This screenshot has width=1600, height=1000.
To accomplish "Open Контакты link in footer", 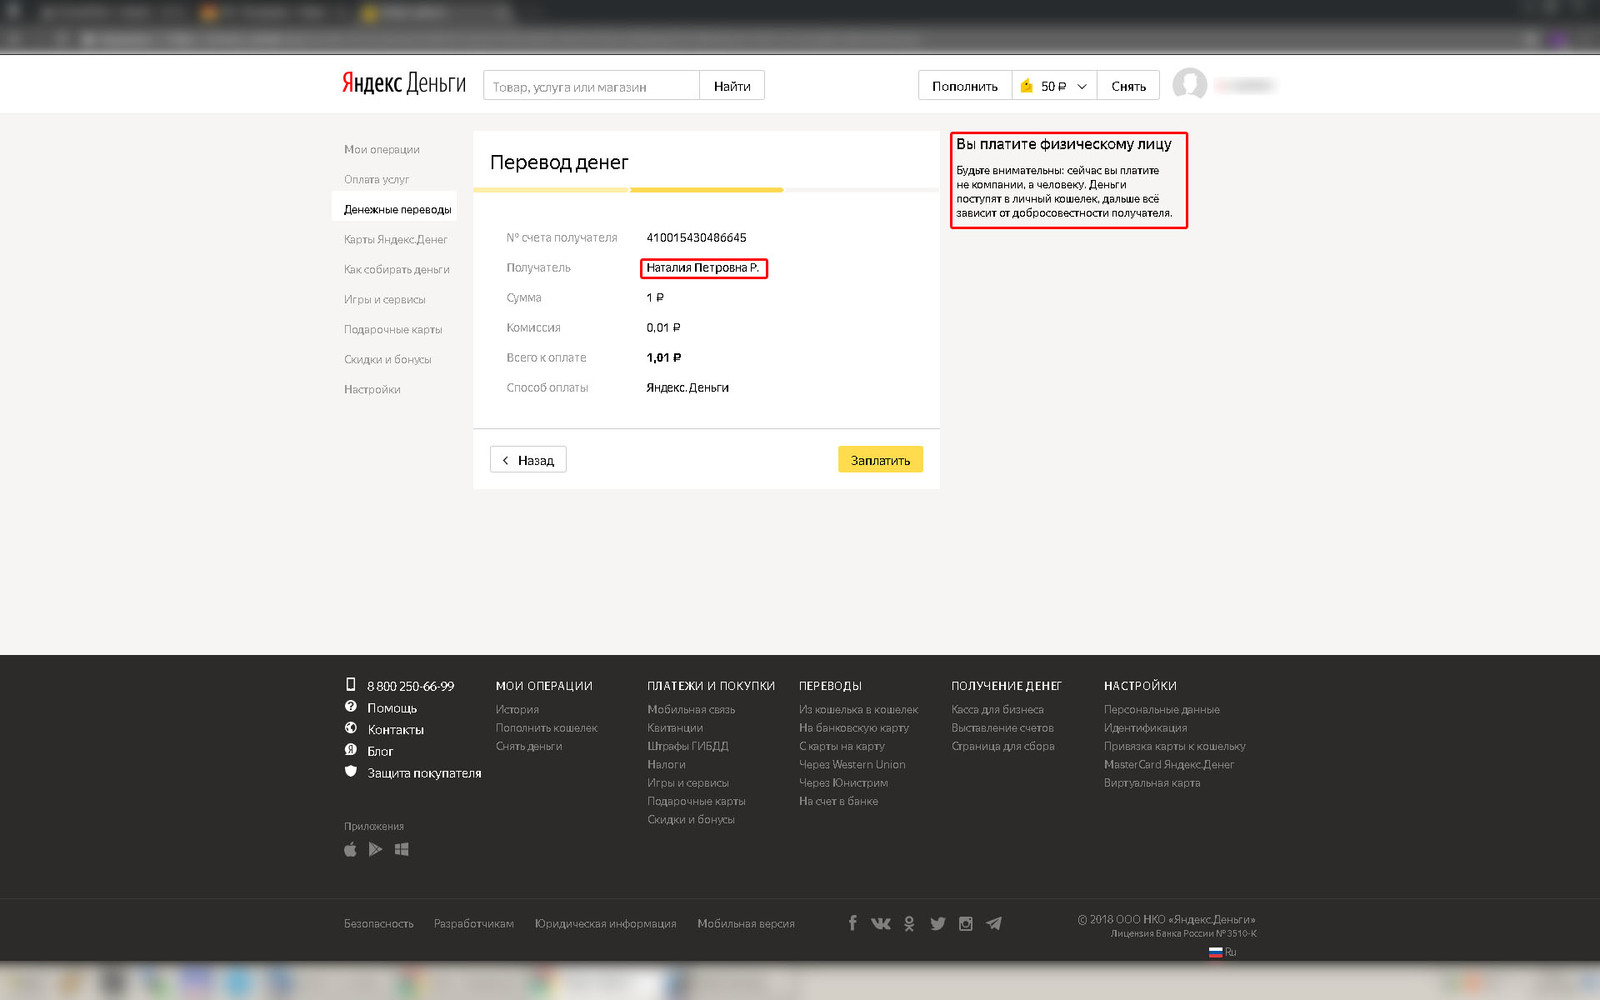I will (x=396, y=730).
